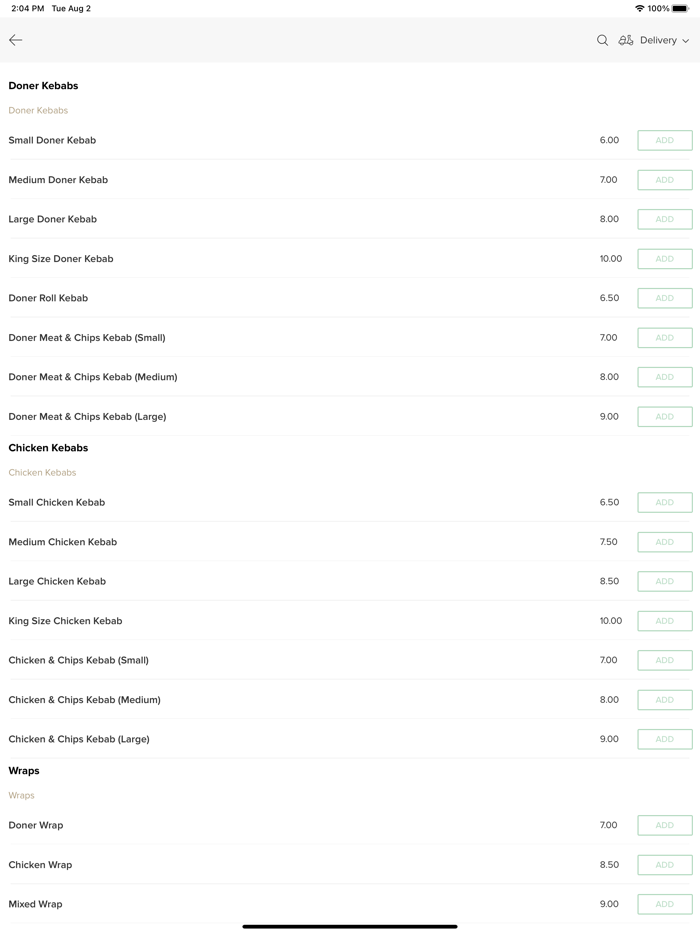Tap the Wi-Fi status icon
700x934 pixels.
click(x=639, y=8)
